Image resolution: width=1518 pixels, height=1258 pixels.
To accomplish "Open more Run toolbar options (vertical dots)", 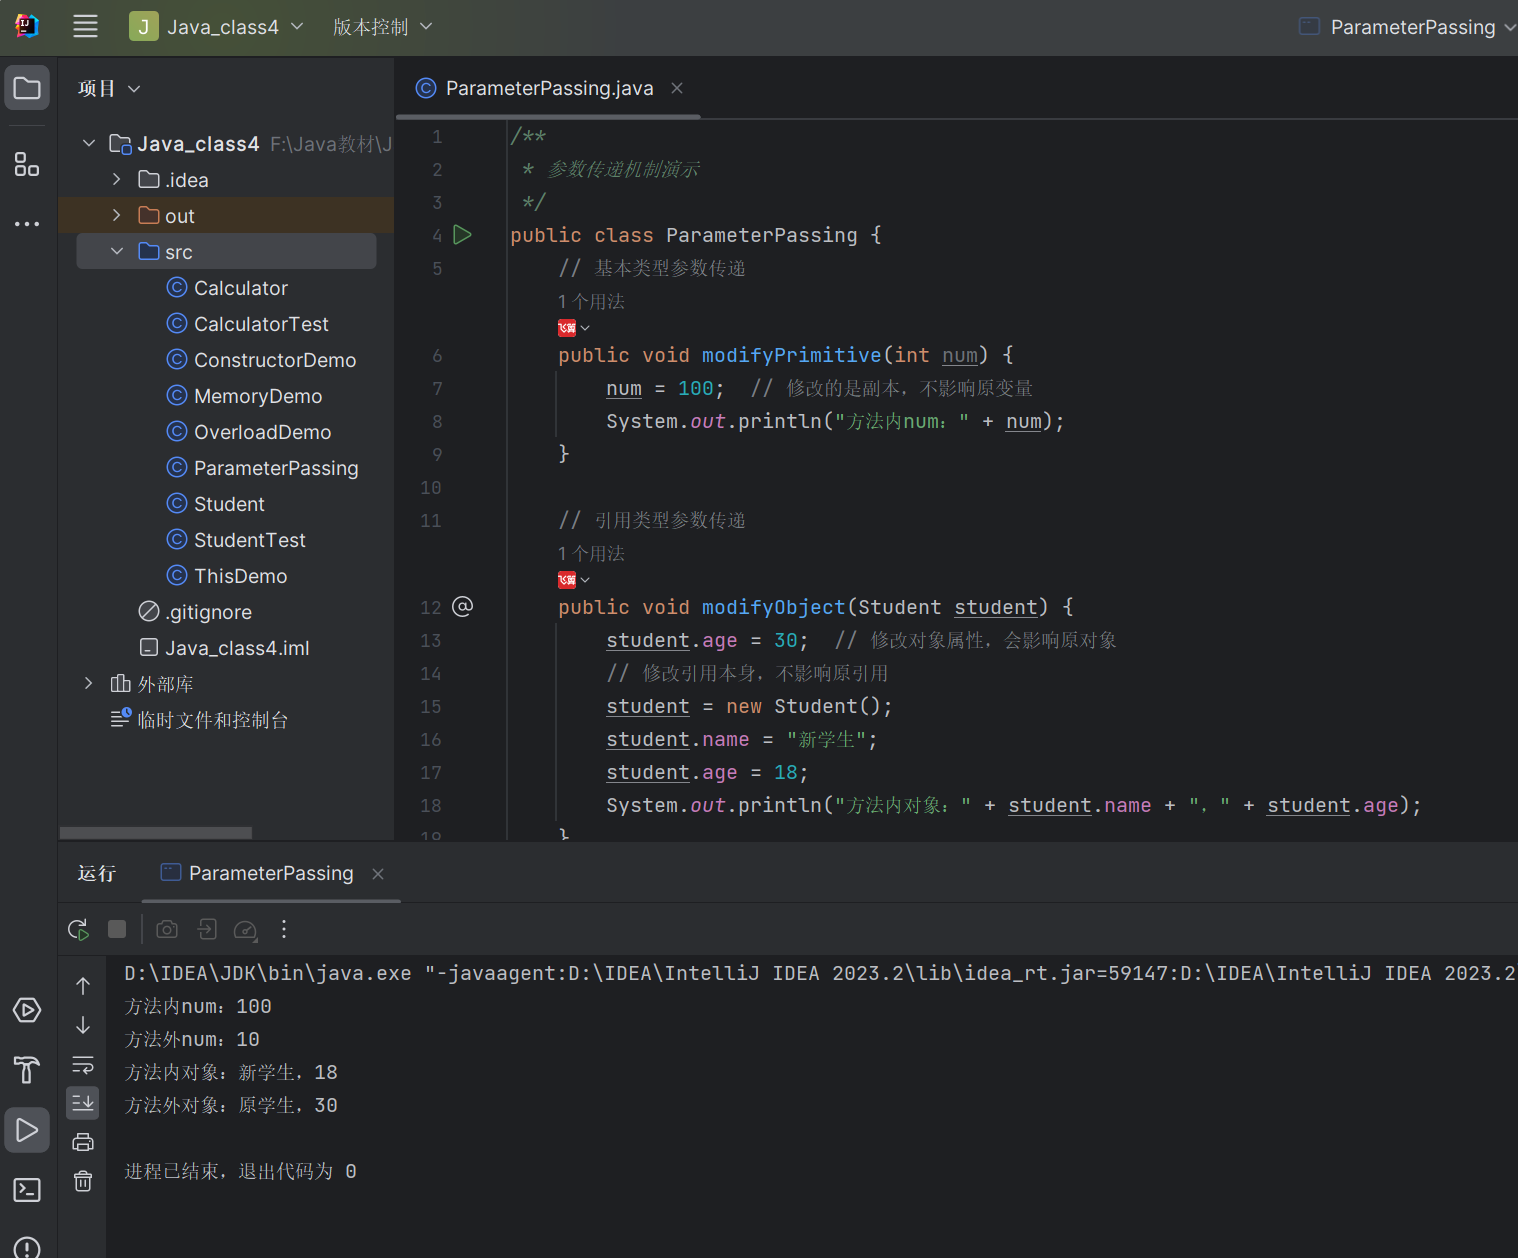I will click(284, 929).
